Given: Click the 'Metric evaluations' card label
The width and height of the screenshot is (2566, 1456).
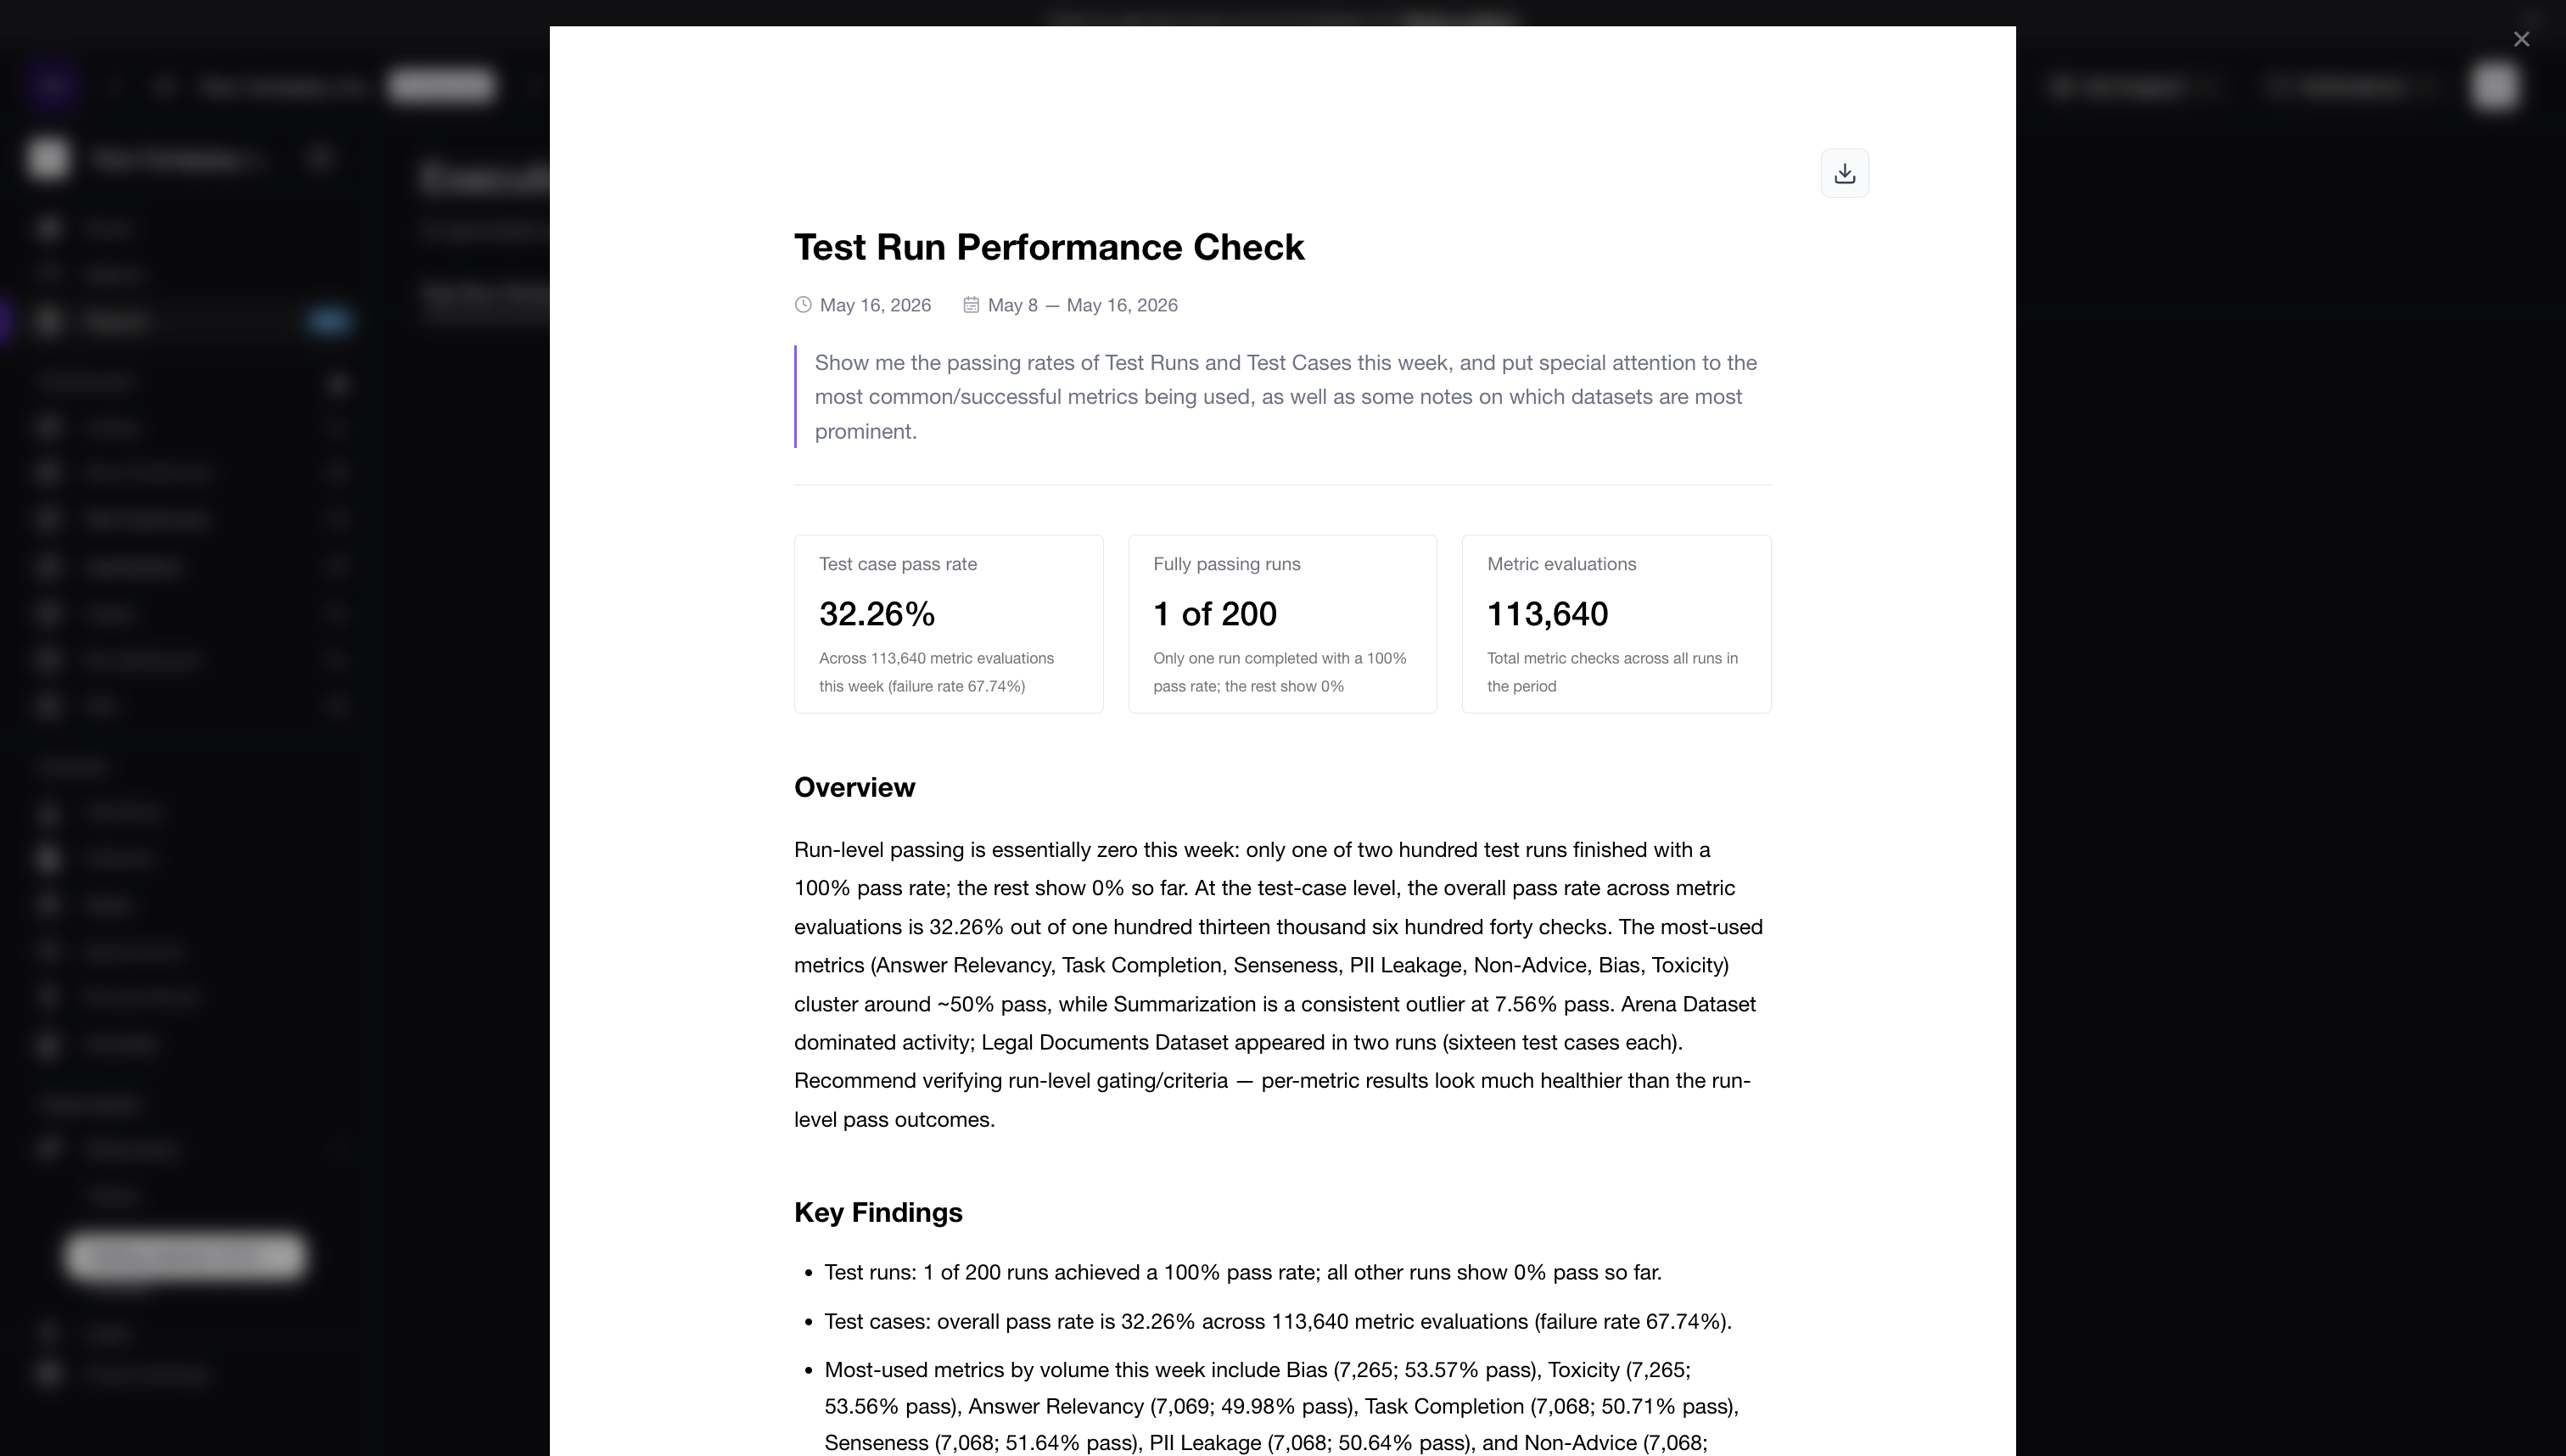Looking at the screenshot, I should click(1561, 564).
